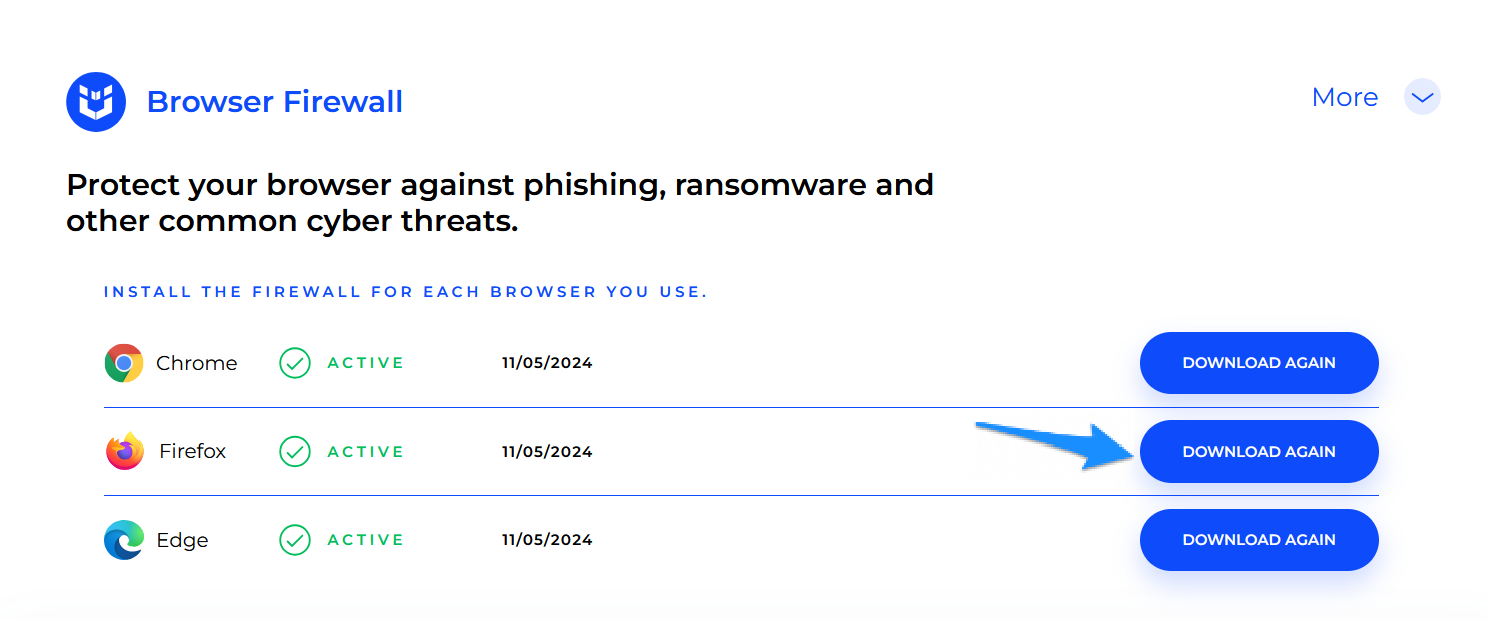Expand the More chevron circle

[x=1422, y=97]
